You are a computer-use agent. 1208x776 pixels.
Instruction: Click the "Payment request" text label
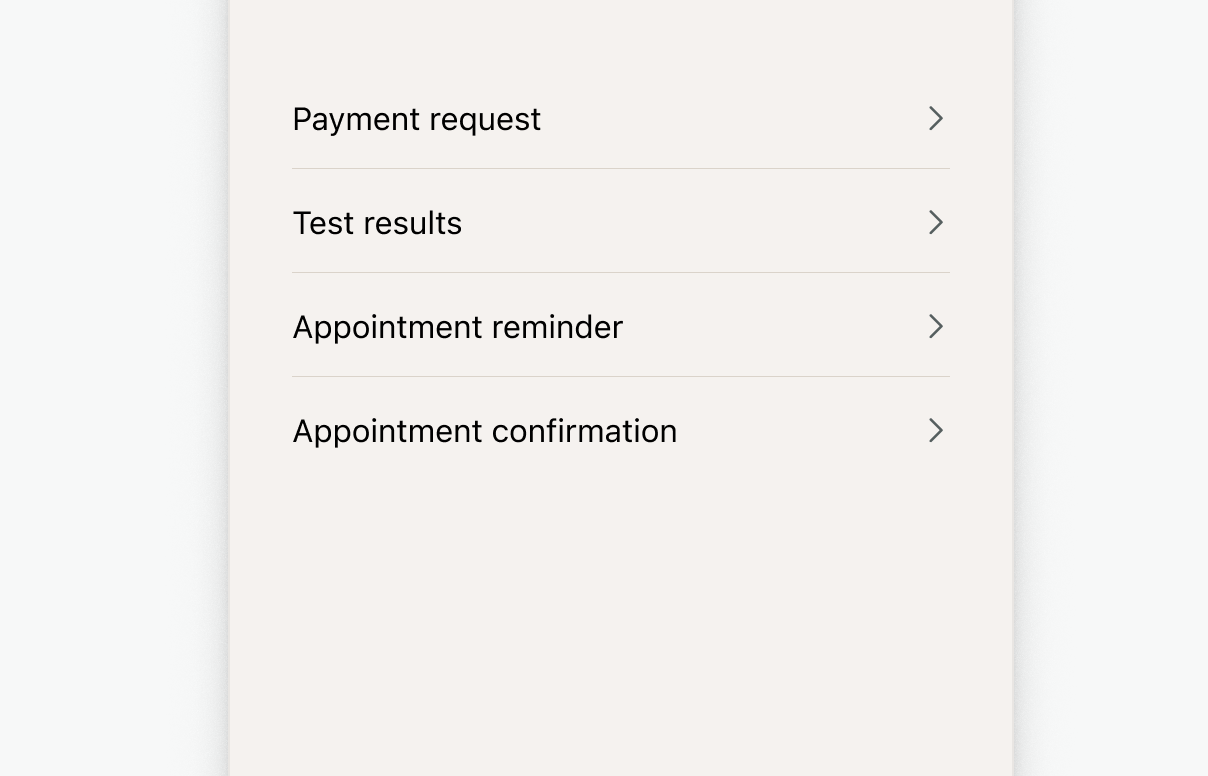pos(416,119)
